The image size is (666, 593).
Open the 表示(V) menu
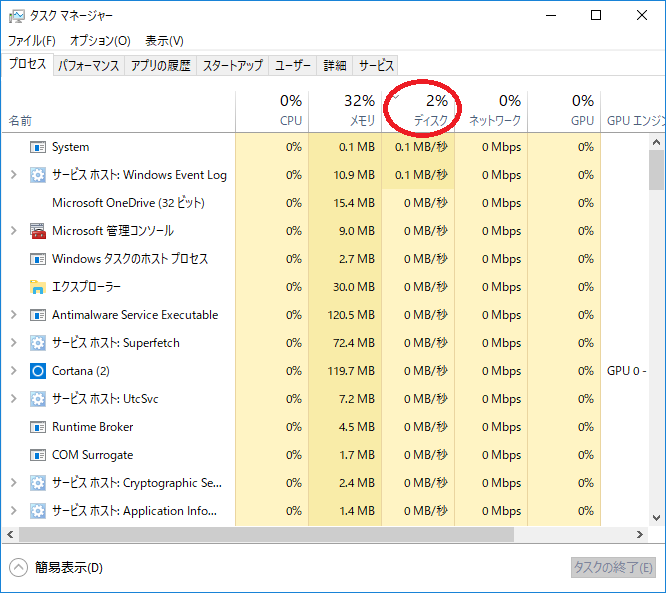164,41
